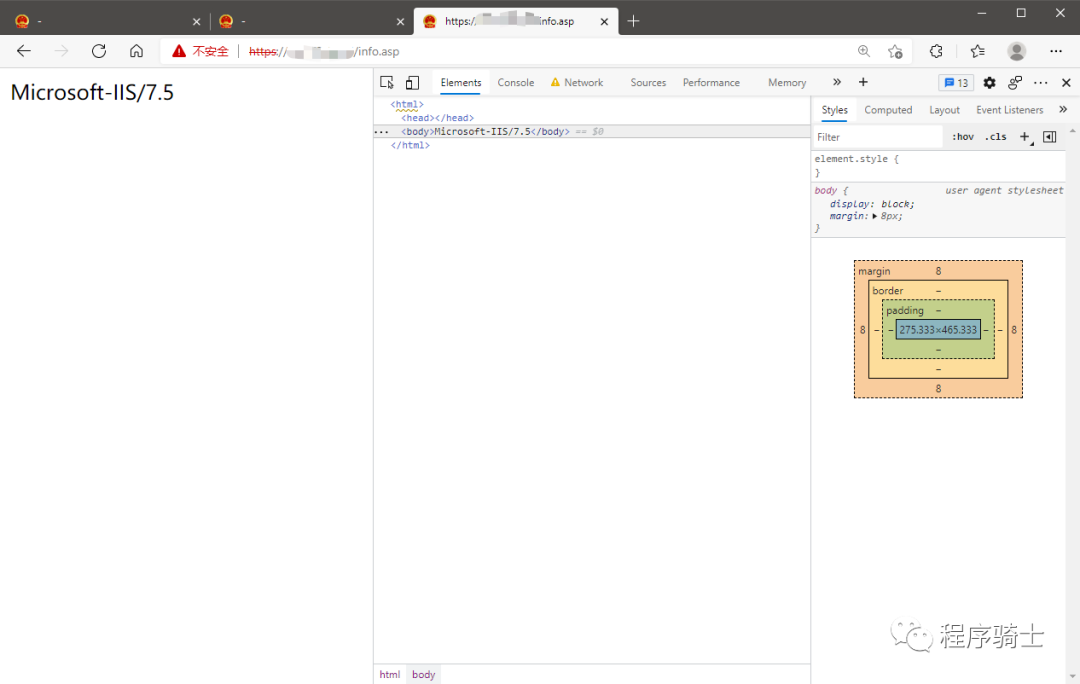Switch to the Console tab
The width and height of the screenshot is (1080, 684).
[516, 83]
